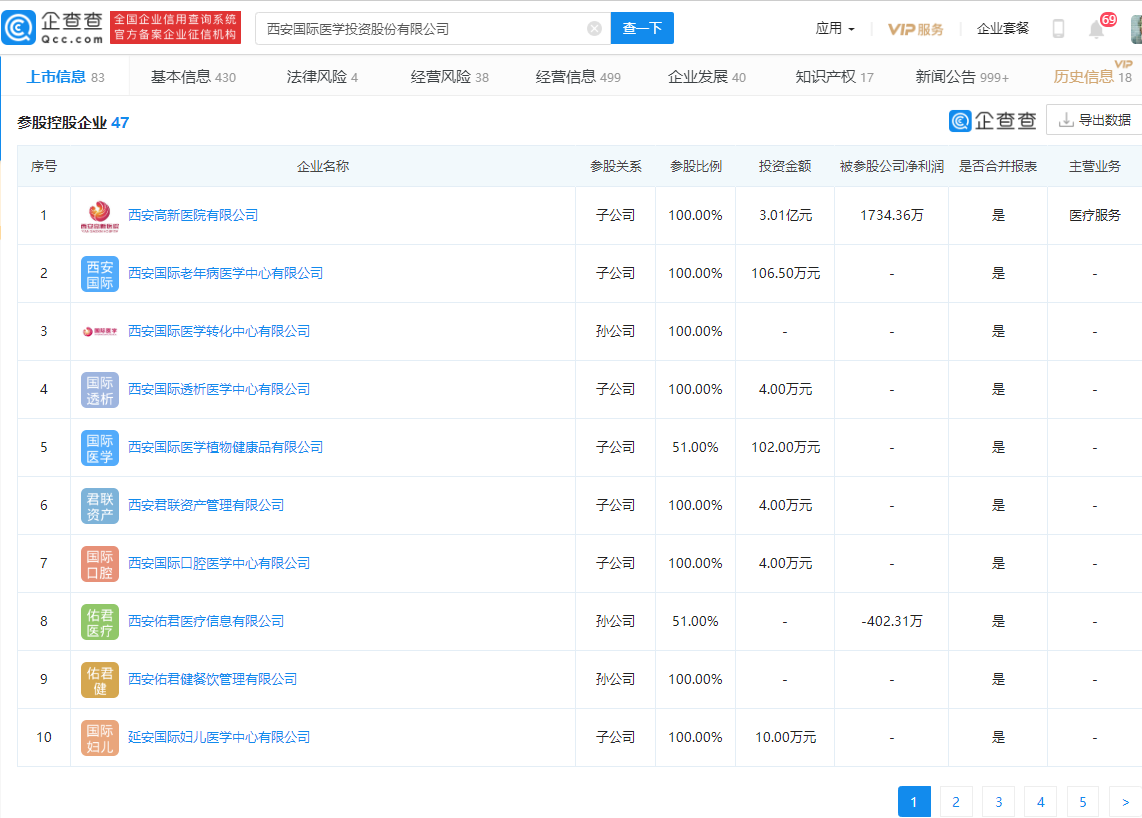Click the Qcc.com logo in header
Viewport: 1142px width, 818px height.
point(52,28)
